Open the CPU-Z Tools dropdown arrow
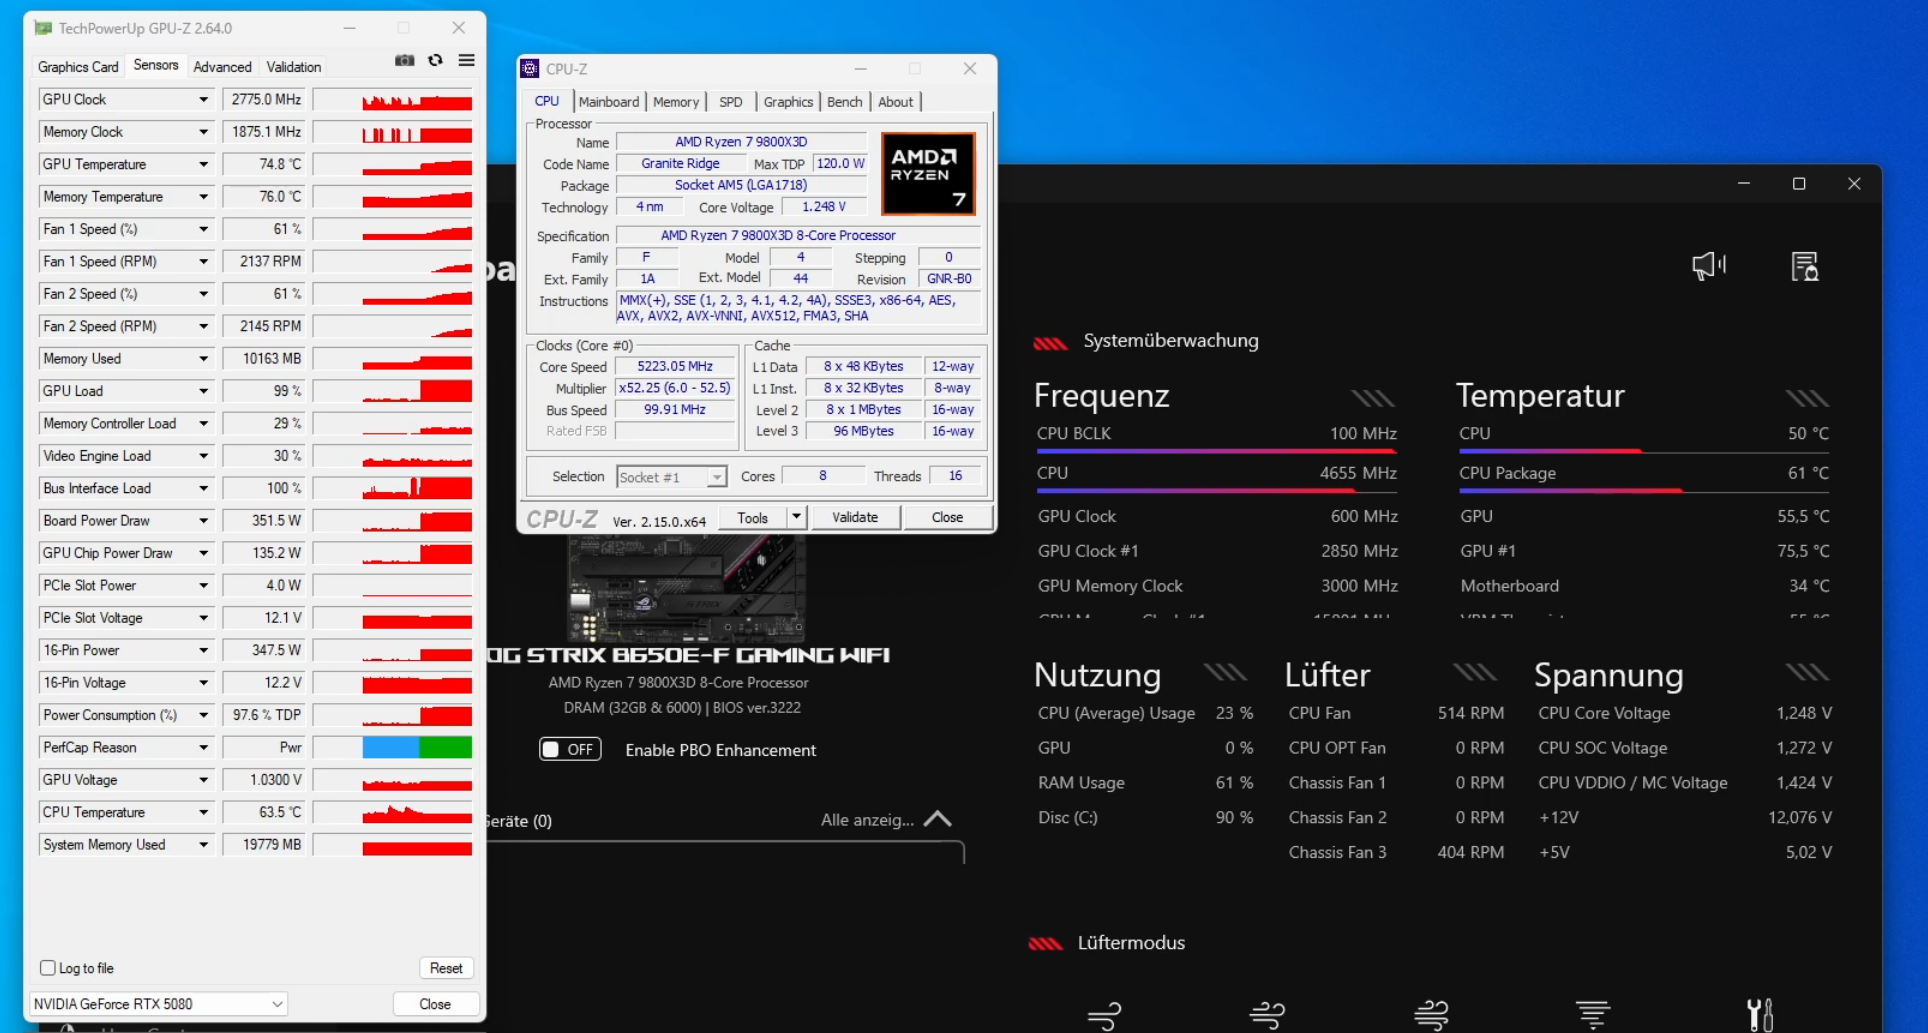 [x=796, y=517]
